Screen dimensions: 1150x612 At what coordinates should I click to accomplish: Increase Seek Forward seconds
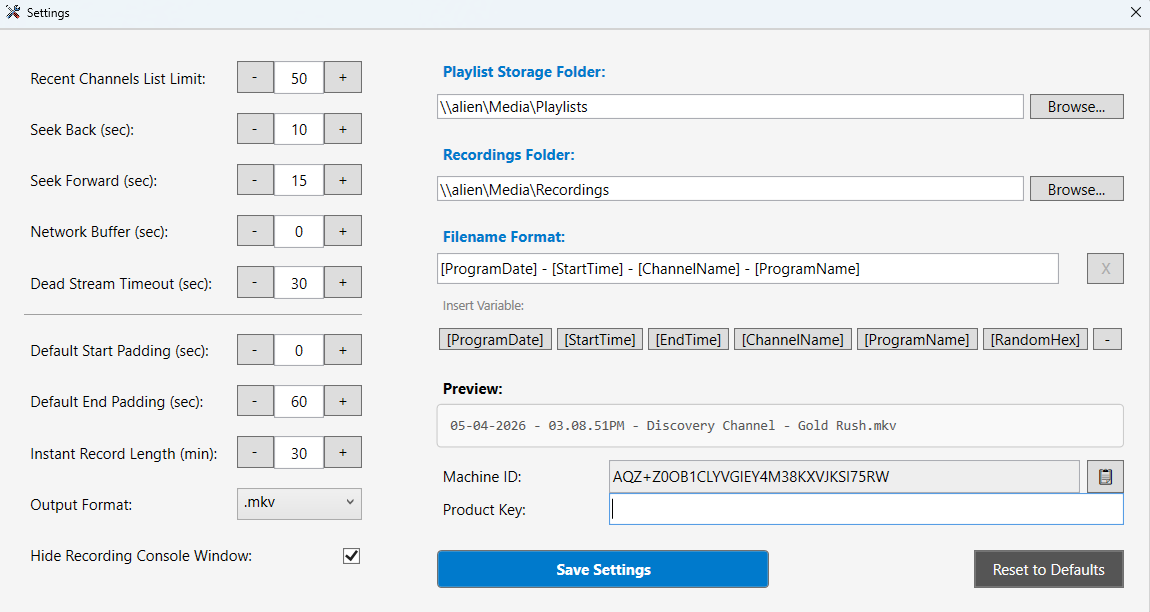[343, 180]
